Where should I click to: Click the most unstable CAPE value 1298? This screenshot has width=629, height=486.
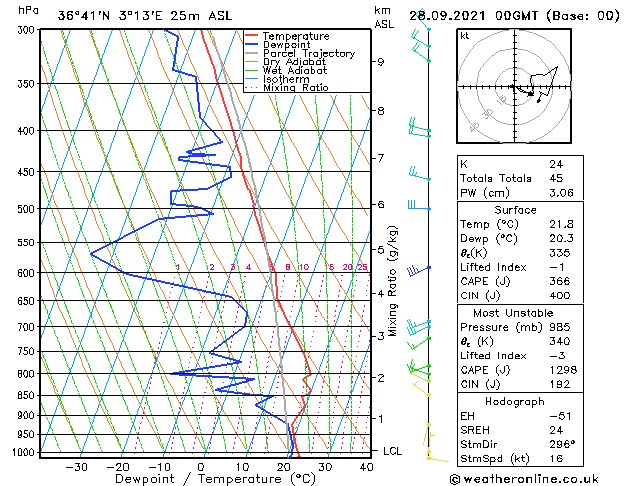[563, 370]
